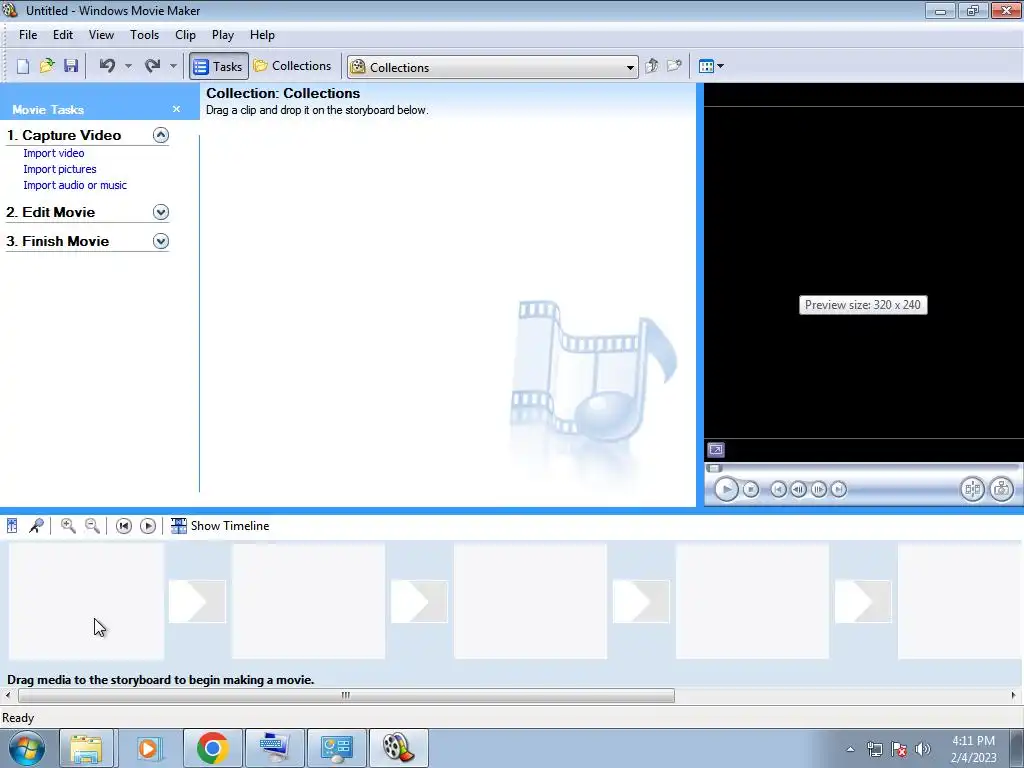
Task: Click the preview seek bar slider
Action: tap(714, 468)
